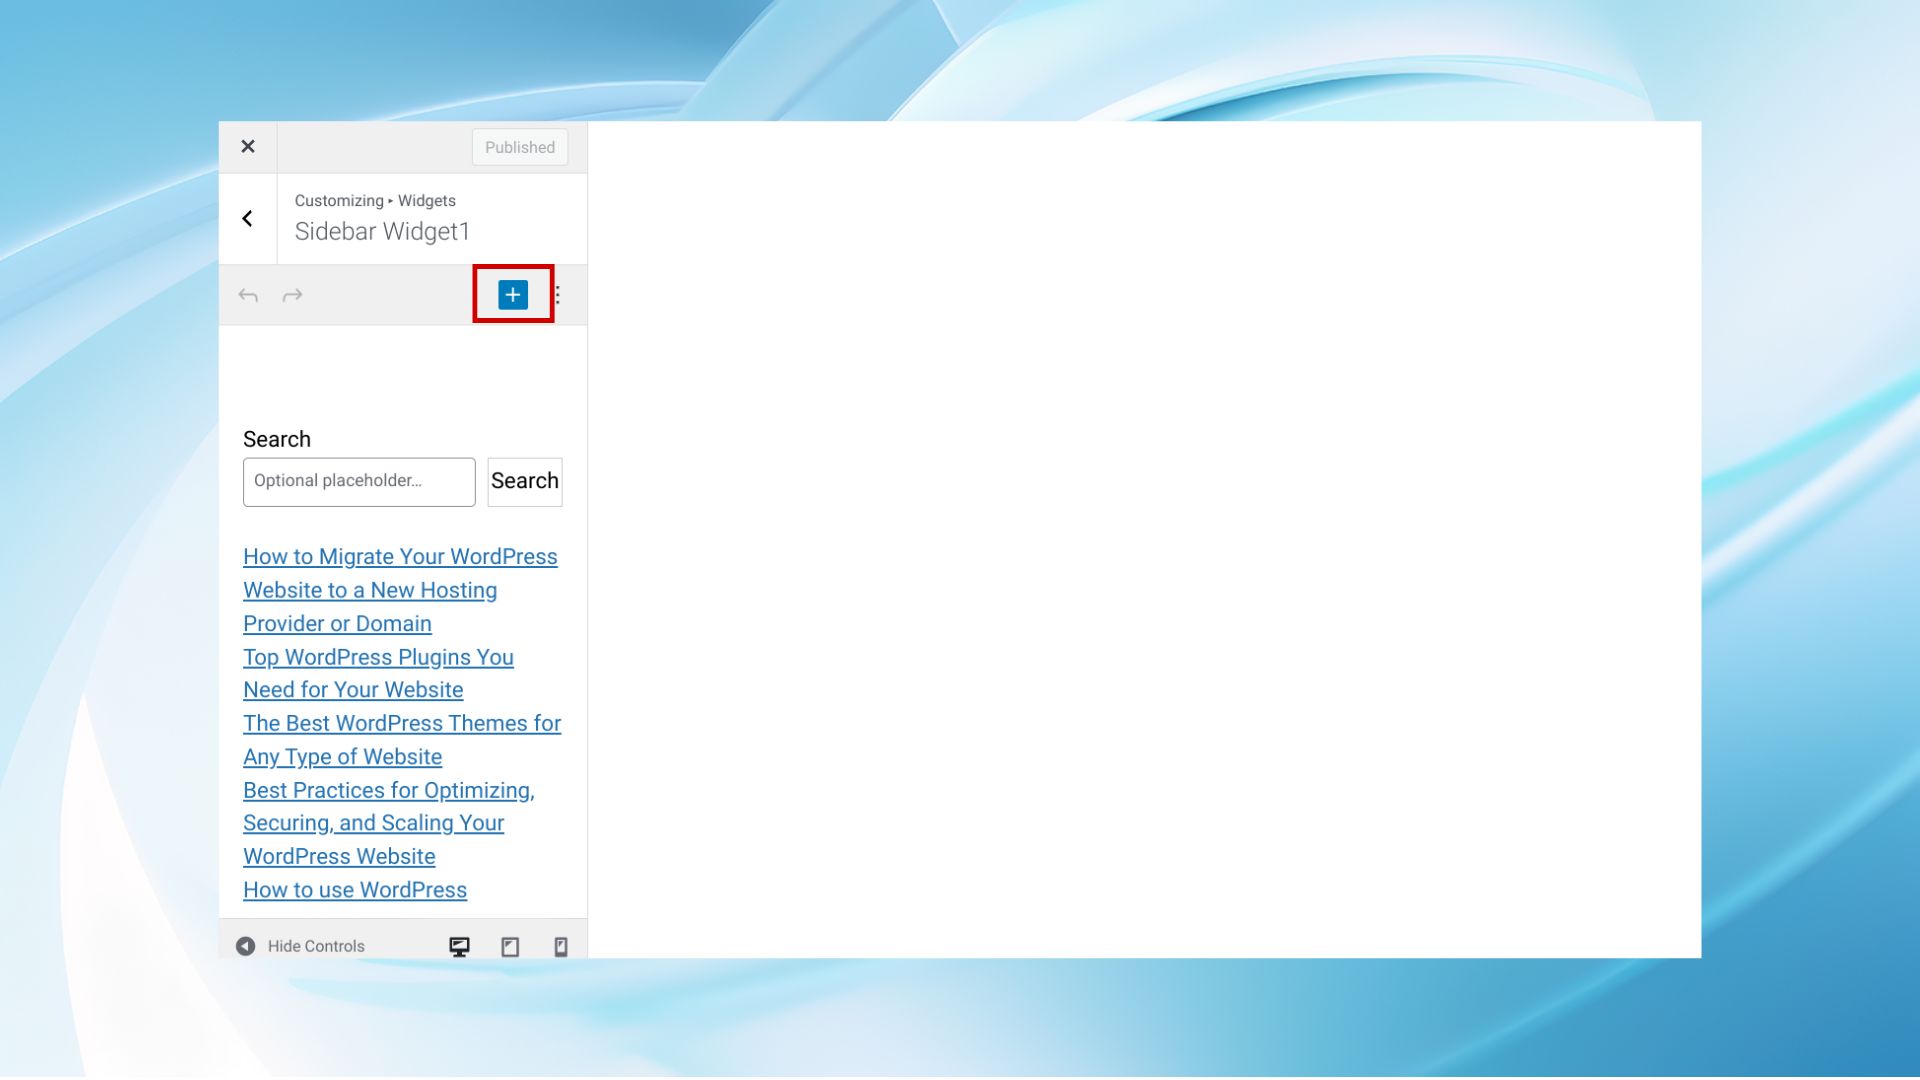The width and height of the screenshot is (1920, 1080).
Task: Click the Widgets breadcrumb text
Action: [426, 201]
